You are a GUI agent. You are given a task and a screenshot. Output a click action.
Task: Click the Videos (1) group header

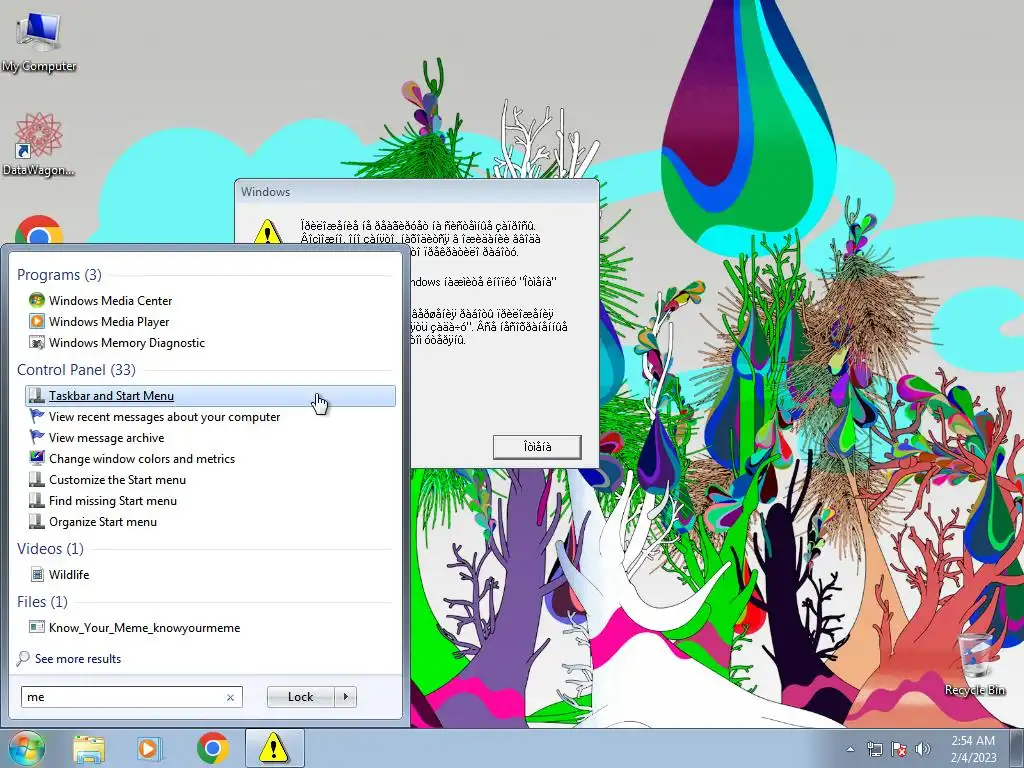50,549
